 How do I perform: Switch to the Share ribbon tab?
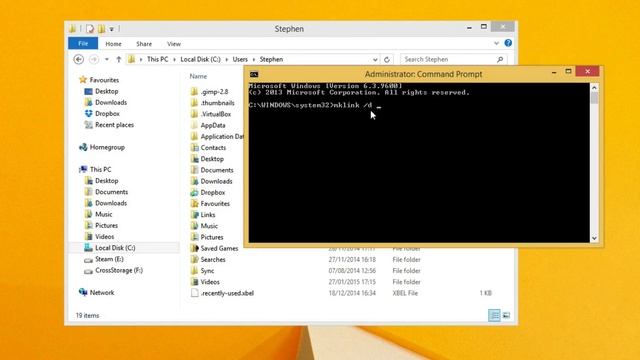pos(144,44)
